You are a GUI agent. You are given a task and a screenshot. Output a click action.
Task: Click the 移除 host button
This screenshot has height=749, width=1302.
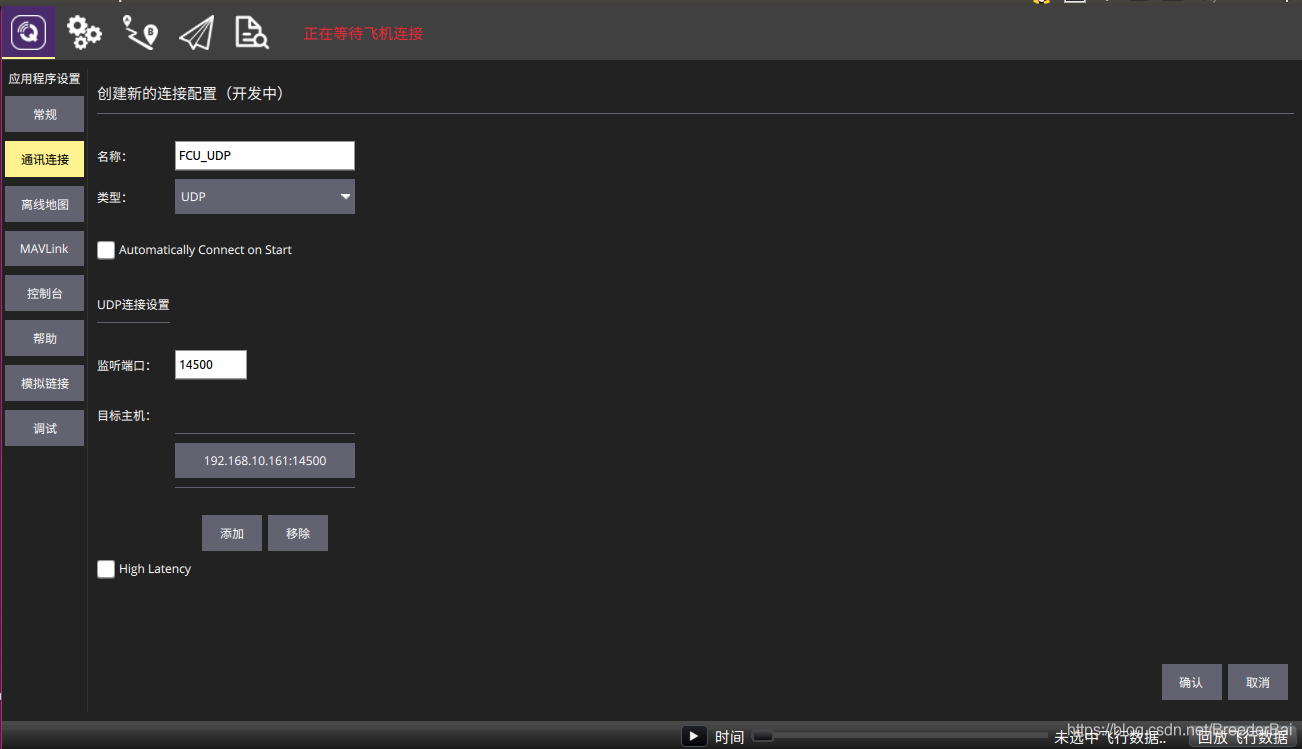coord(298,533)
